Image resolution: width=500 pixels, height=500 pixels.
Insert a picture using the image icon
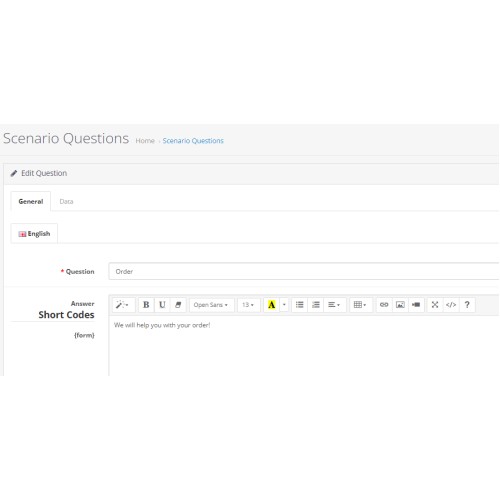(x=400, y=305)
